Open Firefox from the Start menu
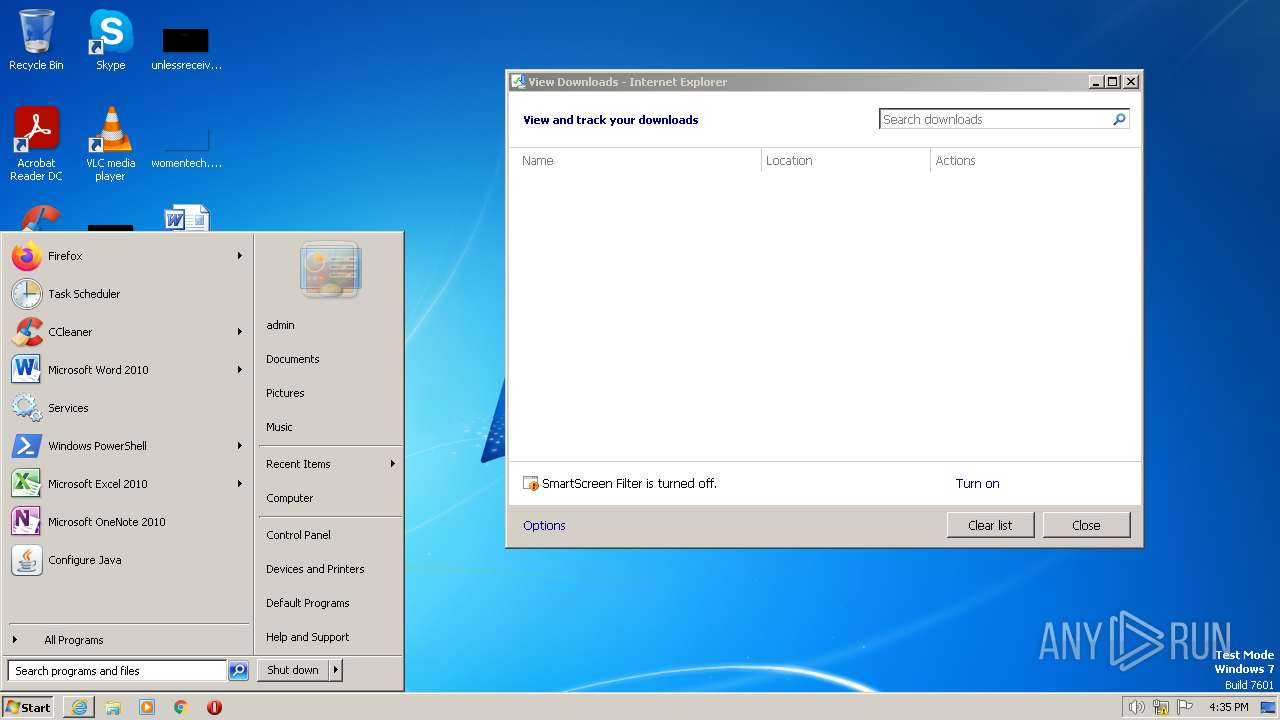 coord(128,256)
